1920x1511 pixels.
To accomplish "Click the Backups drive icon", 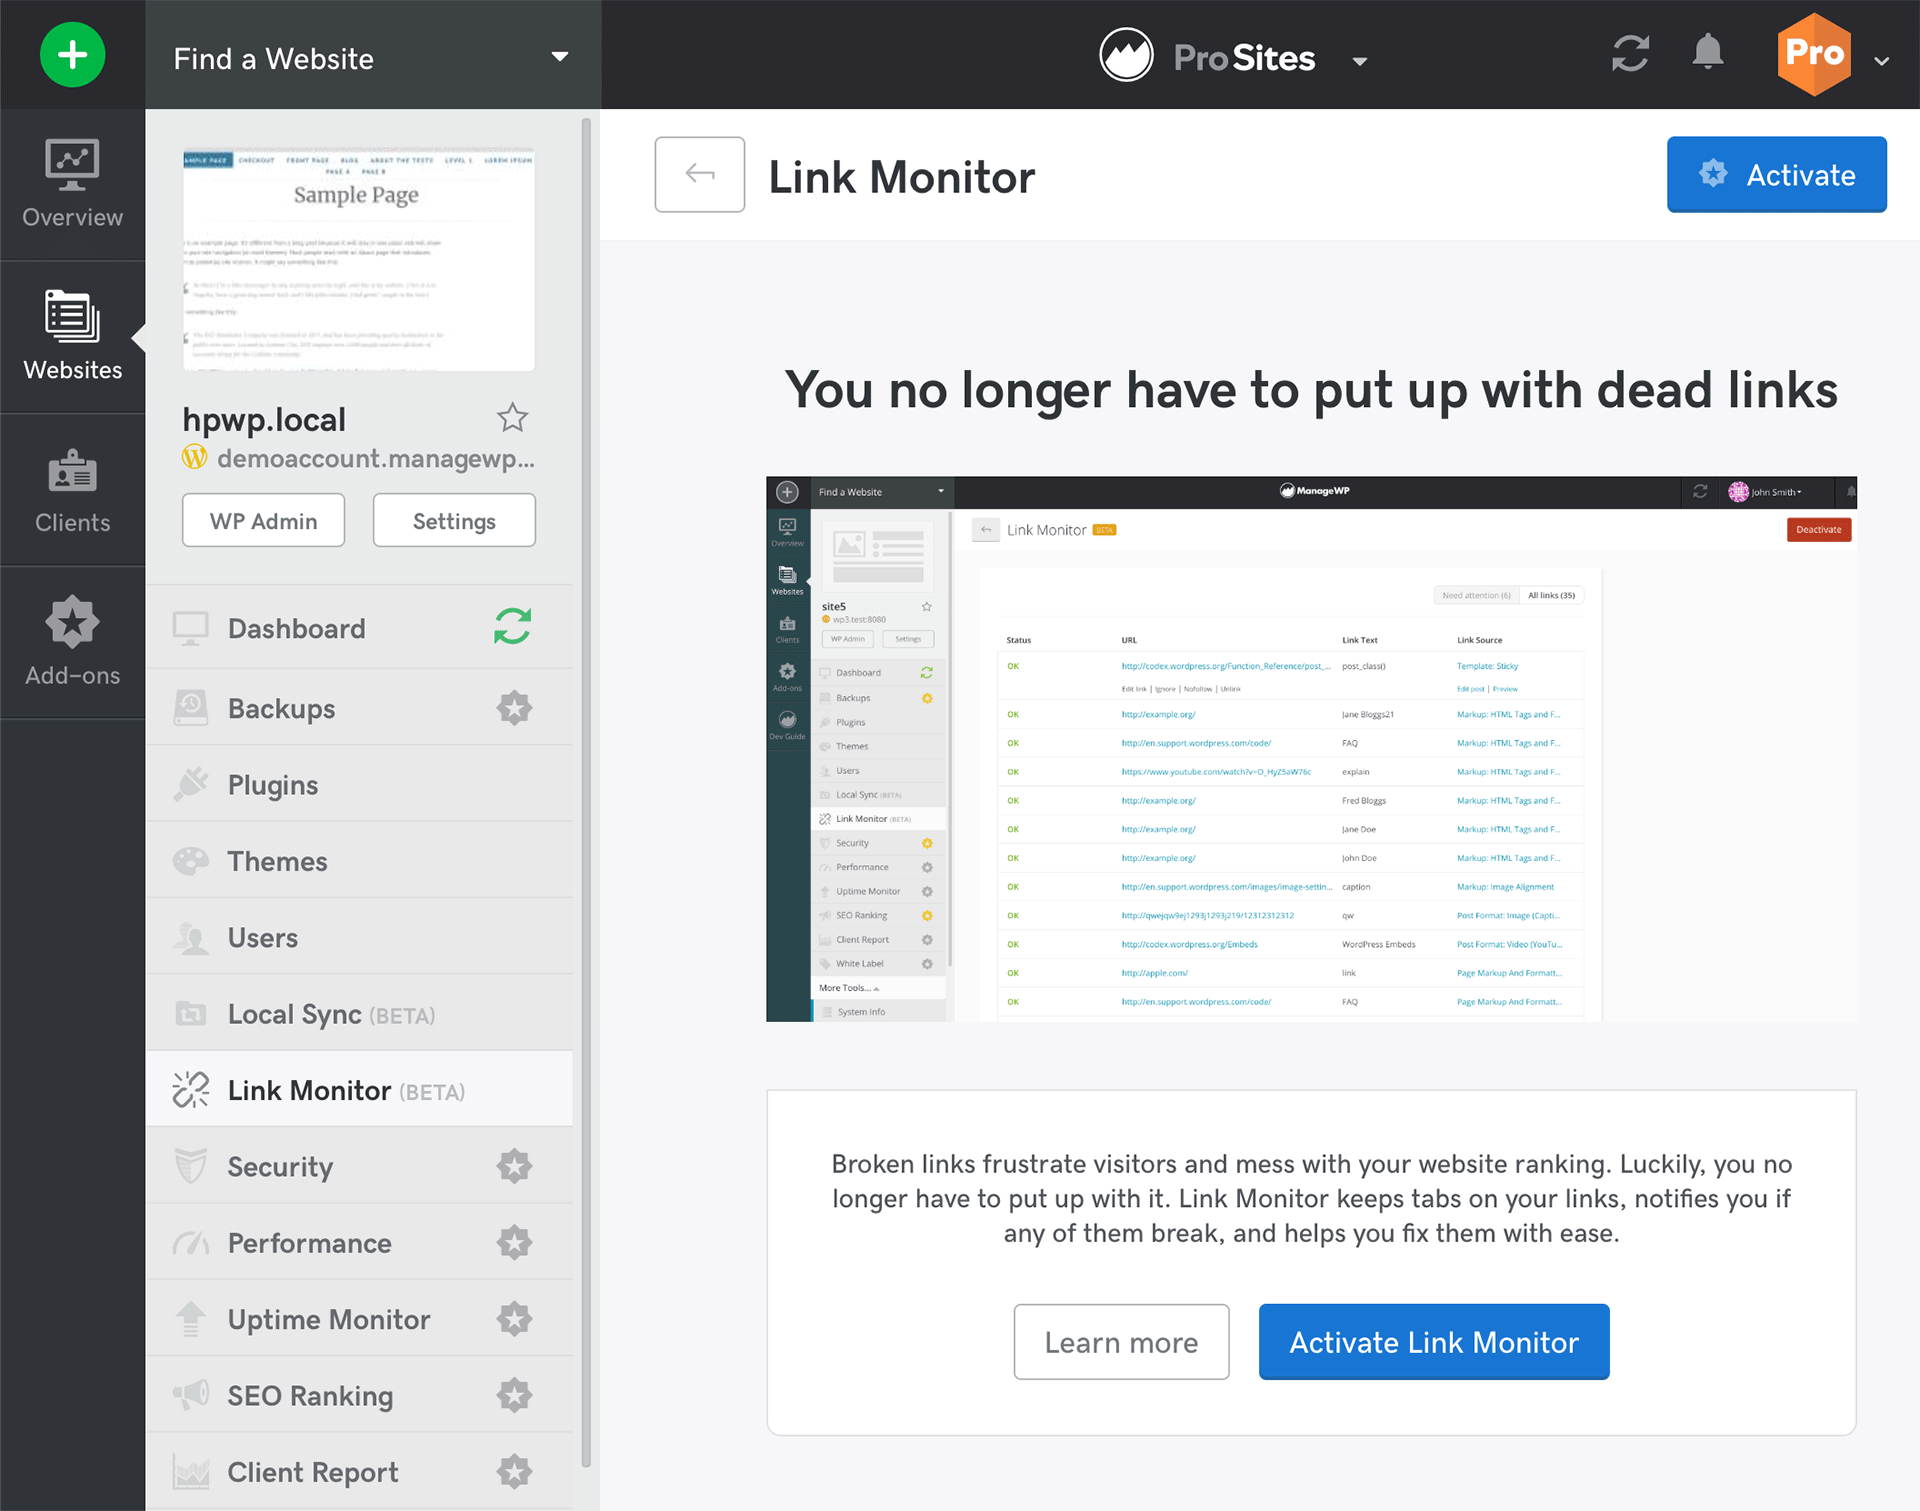I will [190, 707].
